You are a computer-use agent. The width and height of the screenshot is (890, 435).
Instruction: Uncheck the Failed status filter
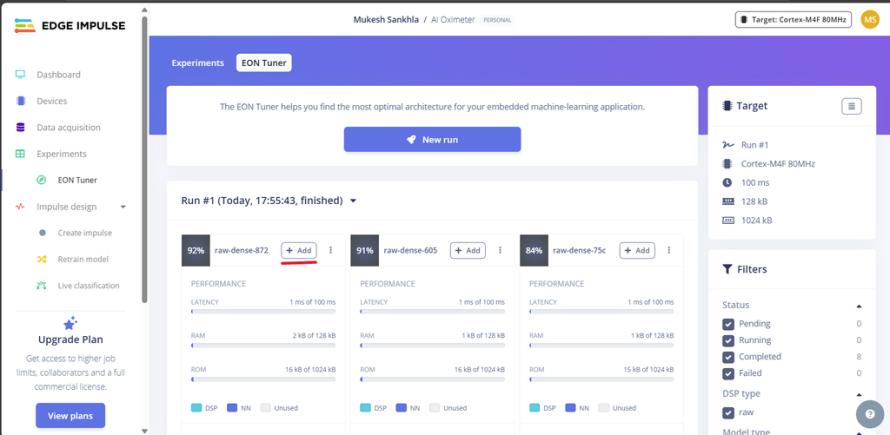pyautogui.click(x=728, y=373)
